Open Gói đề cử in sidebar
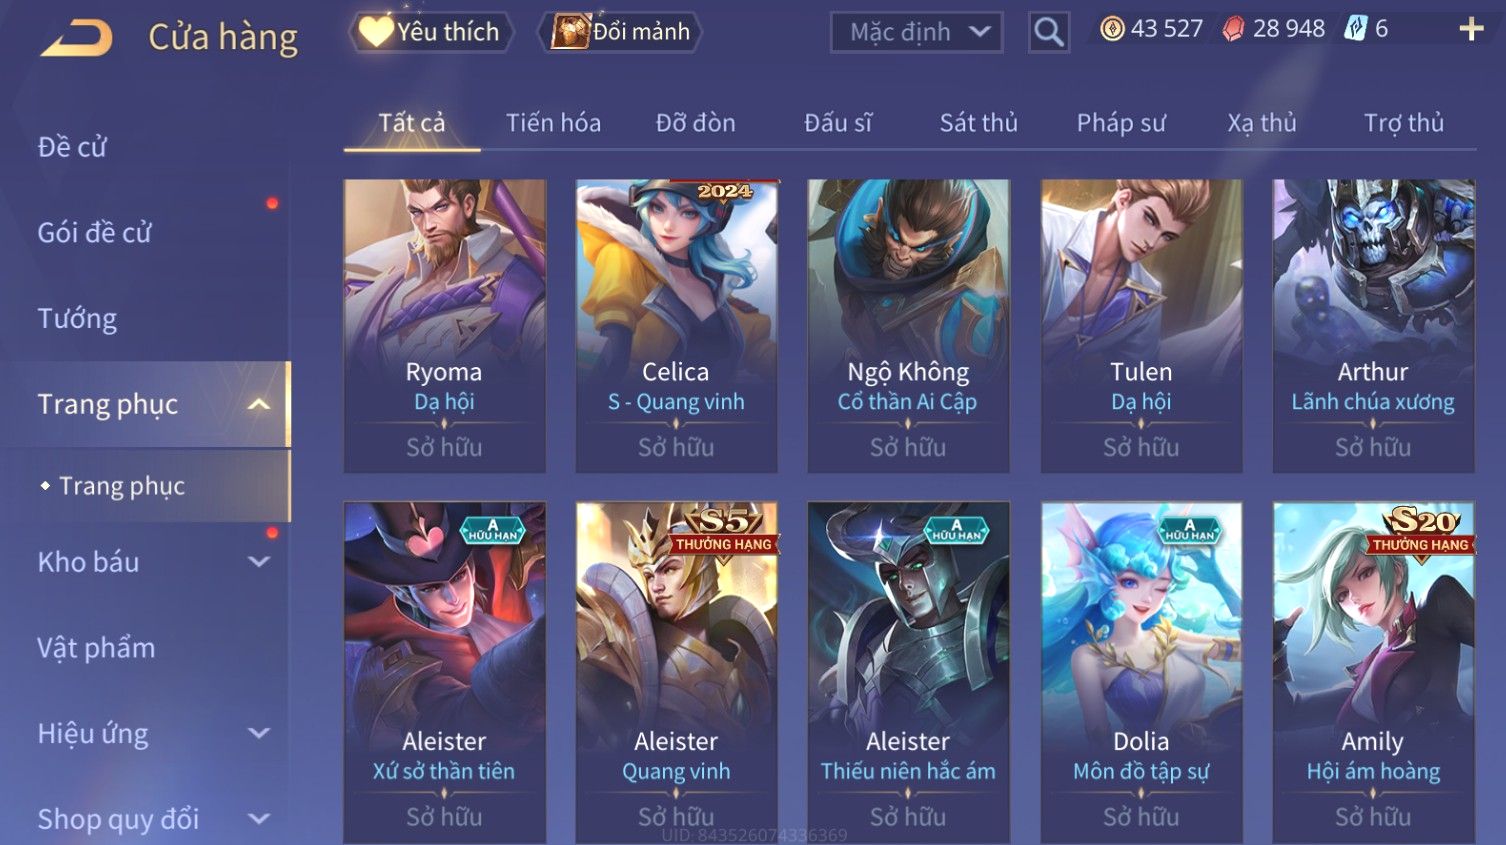Image resolution: width=1506 pixels, height=845 pixels. (x=94, y=232)
